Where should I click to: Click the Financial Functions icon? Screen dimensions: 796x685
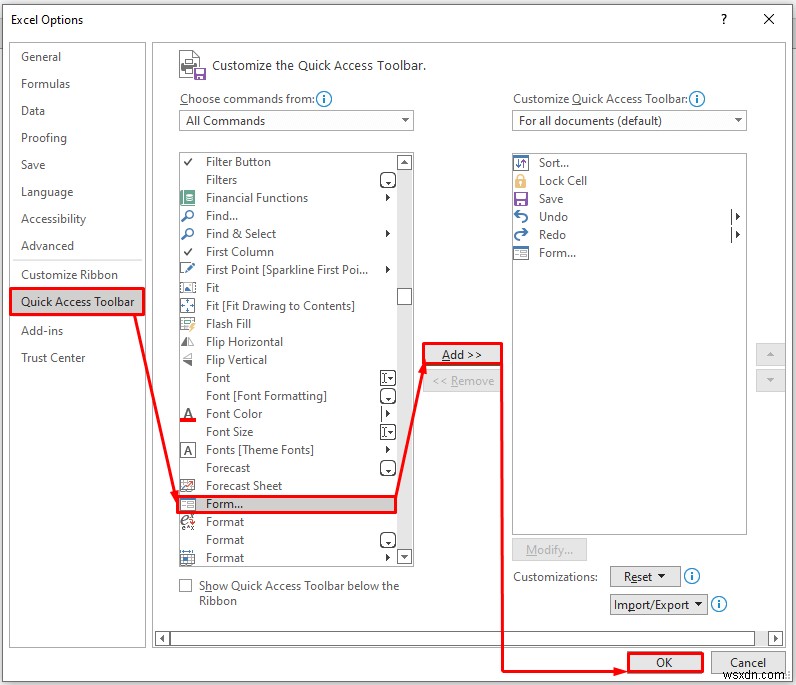[188, 198]
